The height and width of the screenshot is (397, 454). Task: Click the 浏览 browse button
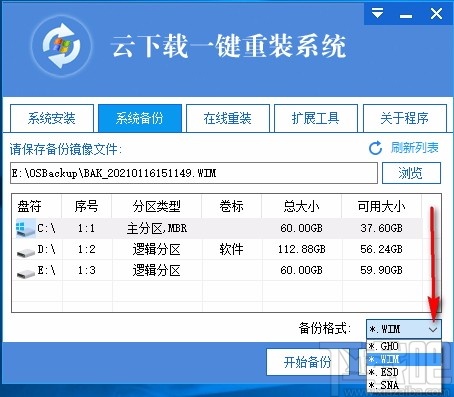coord(411,173)
